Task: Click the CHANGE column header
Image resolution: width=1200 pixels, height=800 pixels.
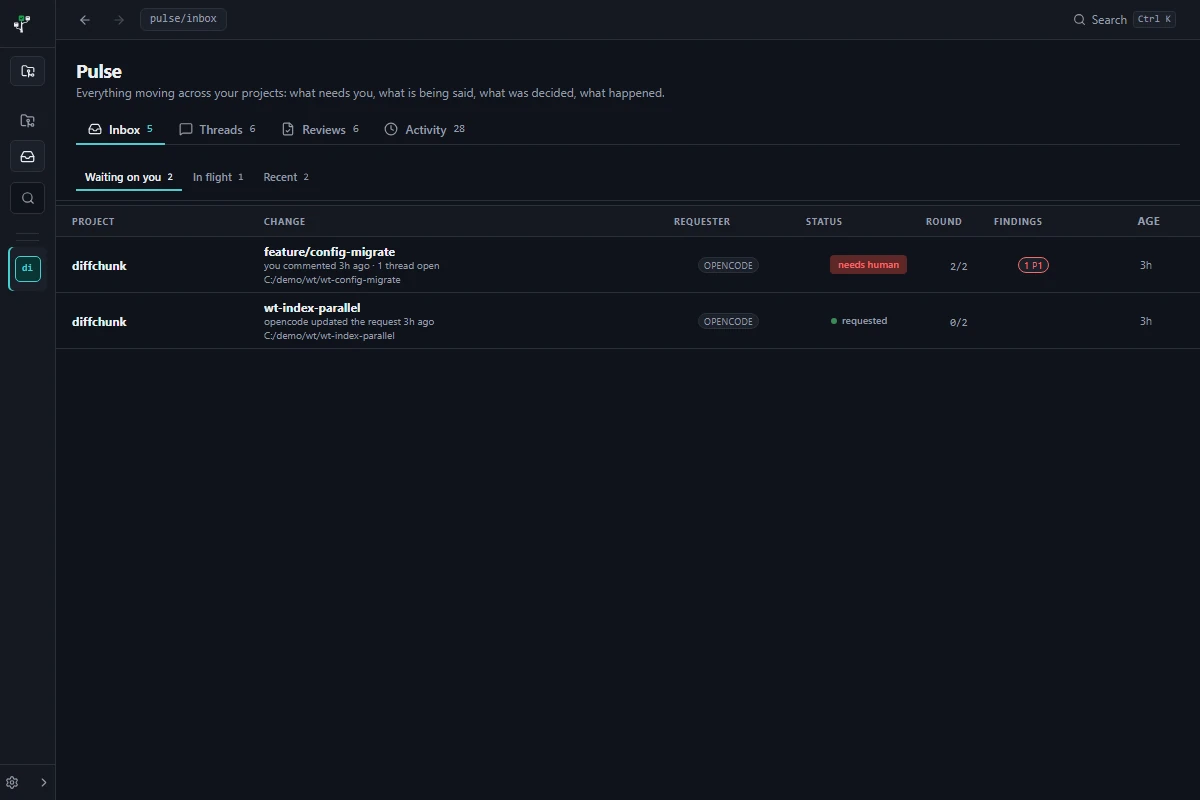Action: point(285,222)
